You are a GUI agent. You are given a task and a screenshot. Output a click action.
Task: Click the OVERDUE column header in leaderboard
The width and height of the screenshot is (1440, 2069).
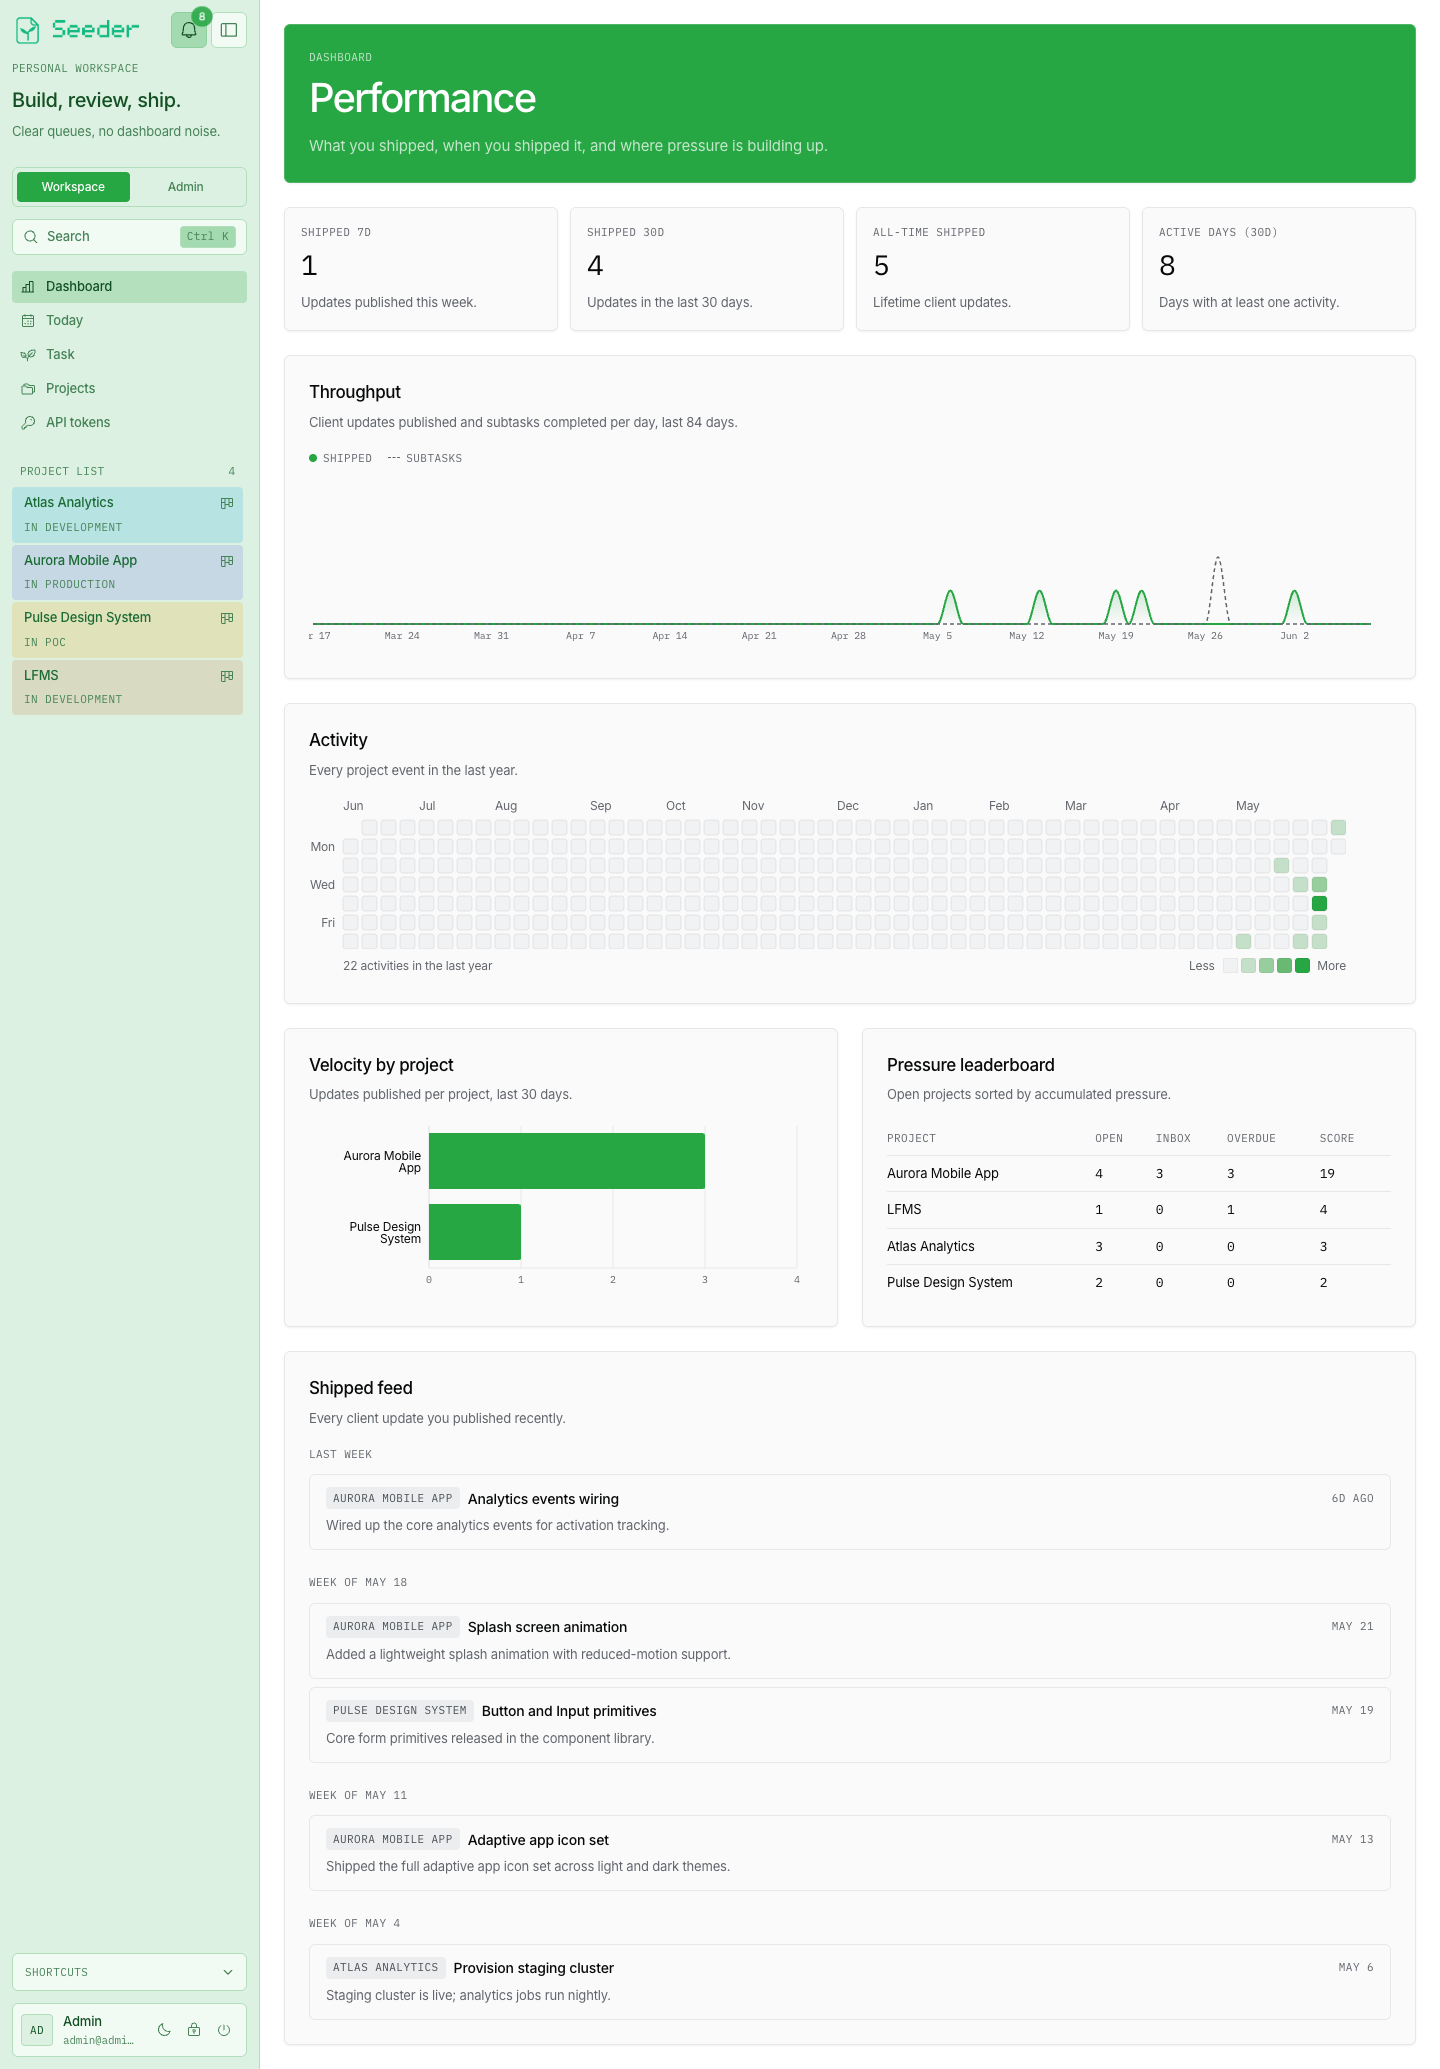coord(1251,1139)
